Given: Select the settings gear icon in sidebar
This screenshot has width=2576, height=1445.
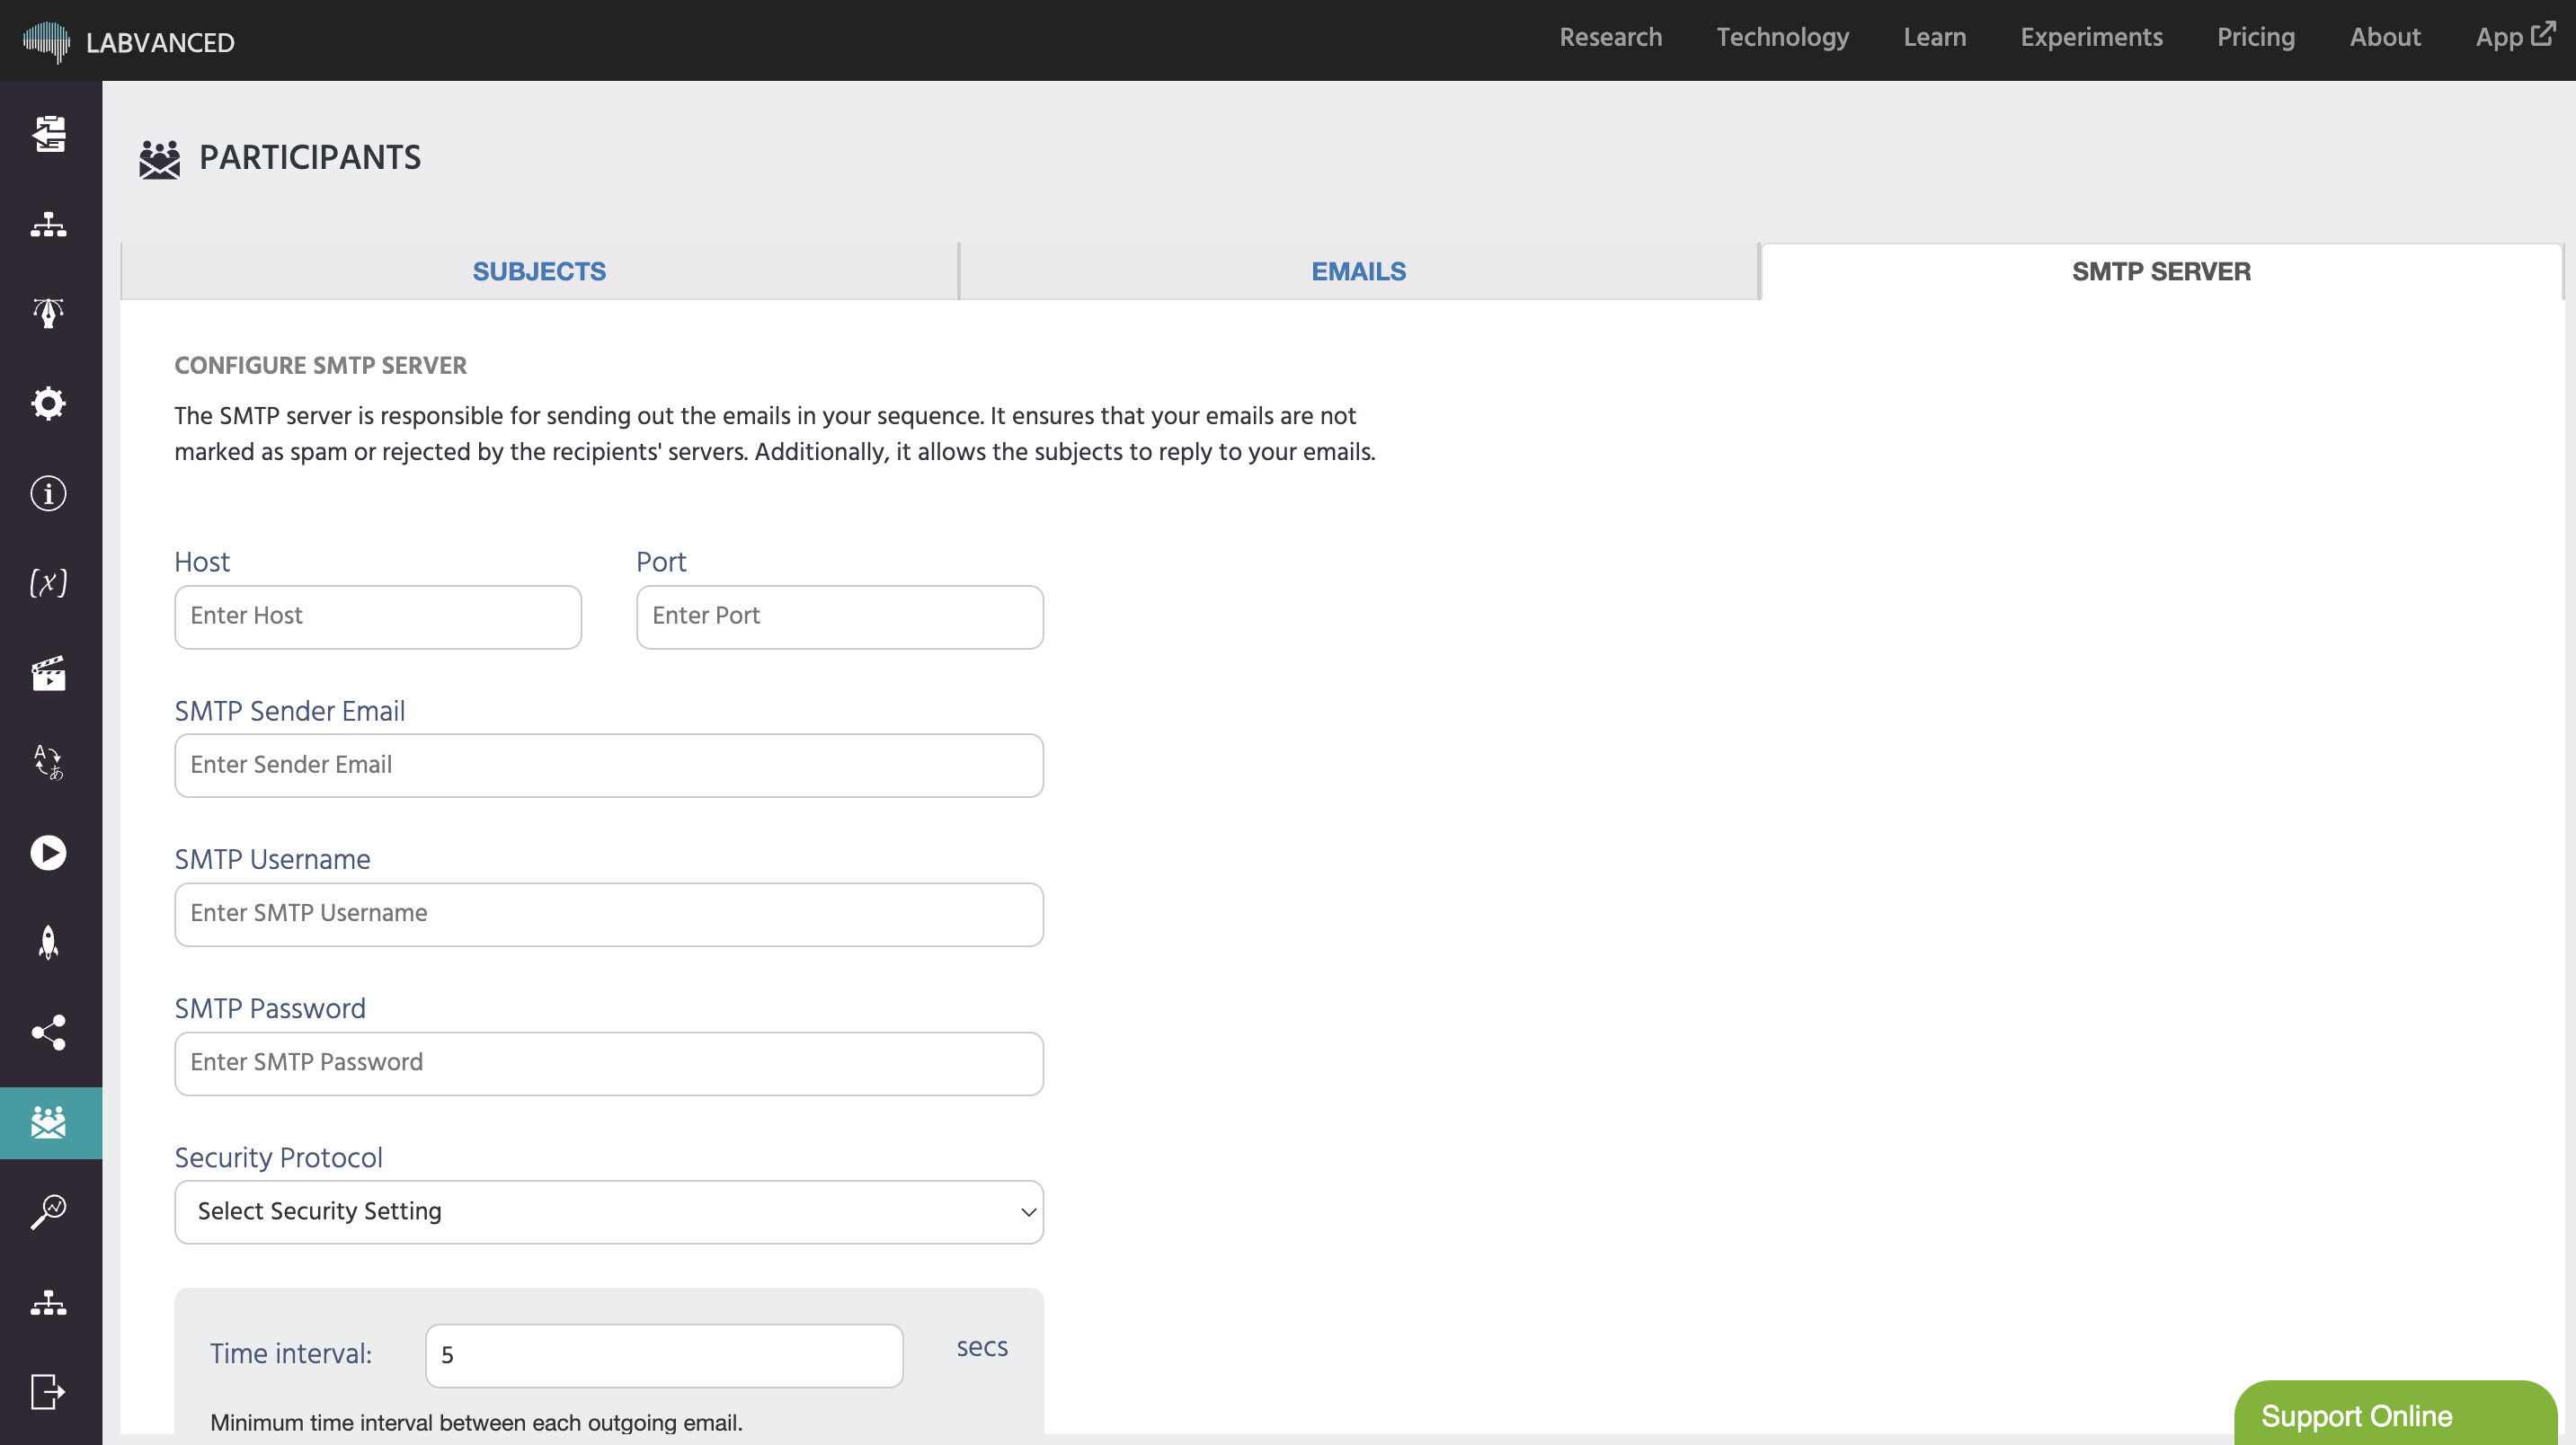Looking at the screenshot, I should tap(48, 403).
